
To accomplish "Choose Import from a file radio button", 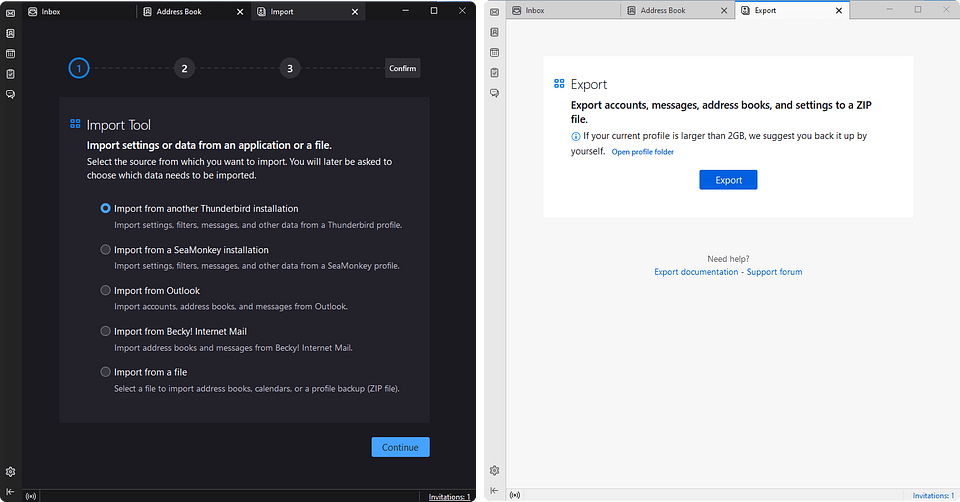I will click(x=106, y=372).
